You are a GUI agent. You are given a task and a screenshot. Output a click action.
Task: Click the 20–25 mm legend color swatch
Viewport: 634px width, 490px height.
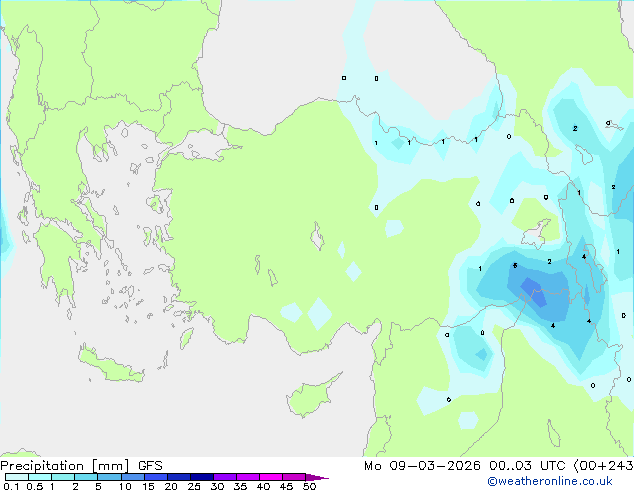[x=179, y=477]
